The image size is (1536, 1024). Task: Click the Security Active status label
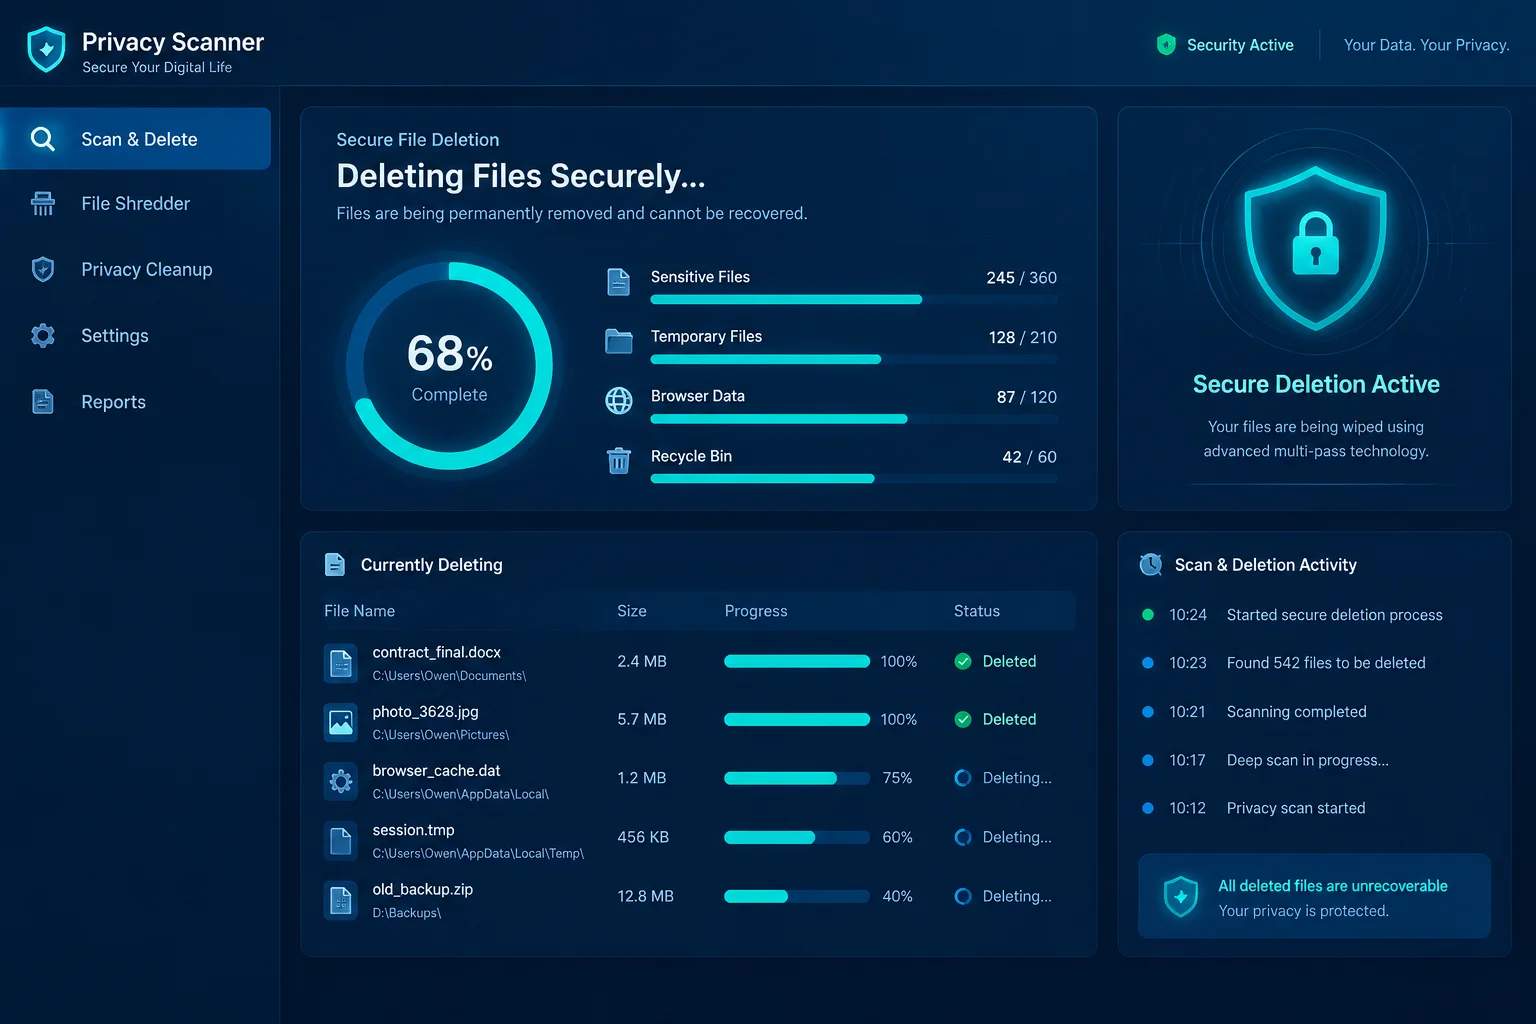tap(1240, 45)
